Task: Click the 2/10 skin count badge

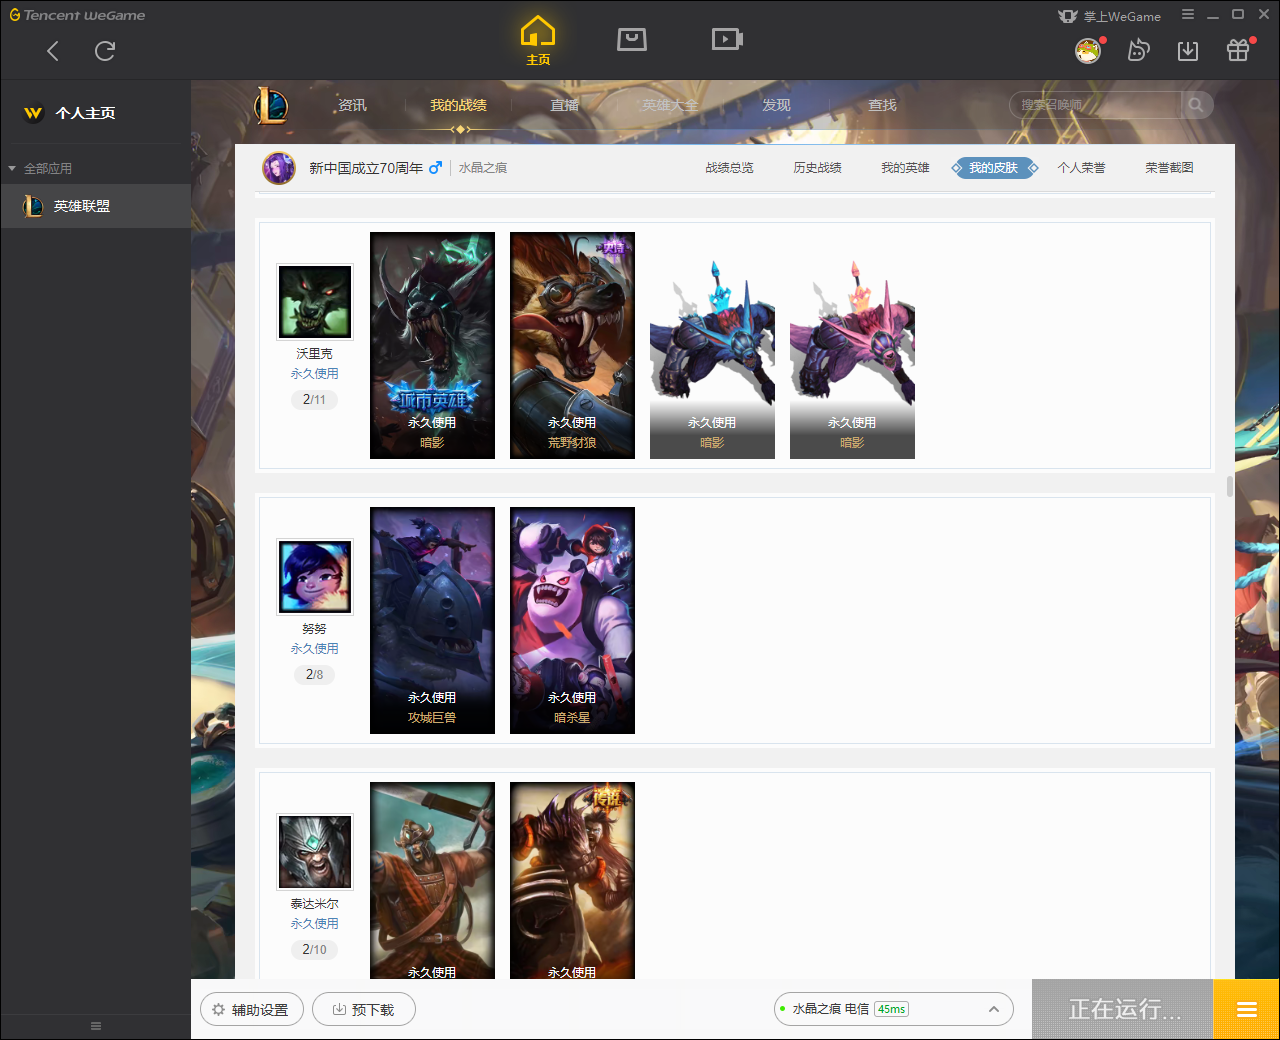Action: coord(314,949)
